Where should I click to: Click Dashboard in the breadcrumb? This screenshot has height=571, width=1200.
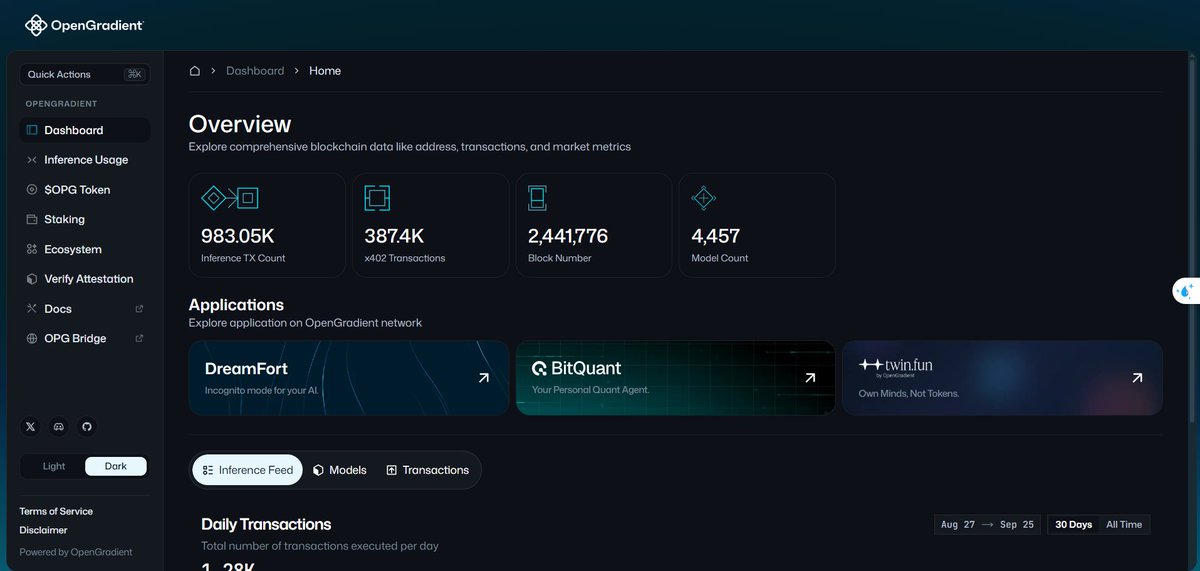tap(255, 71)
